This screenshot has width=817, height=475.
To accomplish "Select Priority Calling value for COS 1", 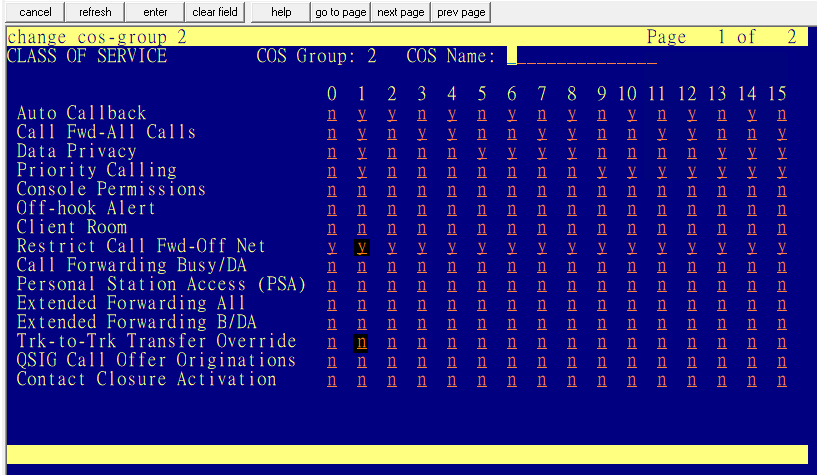I will (x=362, y=171).
